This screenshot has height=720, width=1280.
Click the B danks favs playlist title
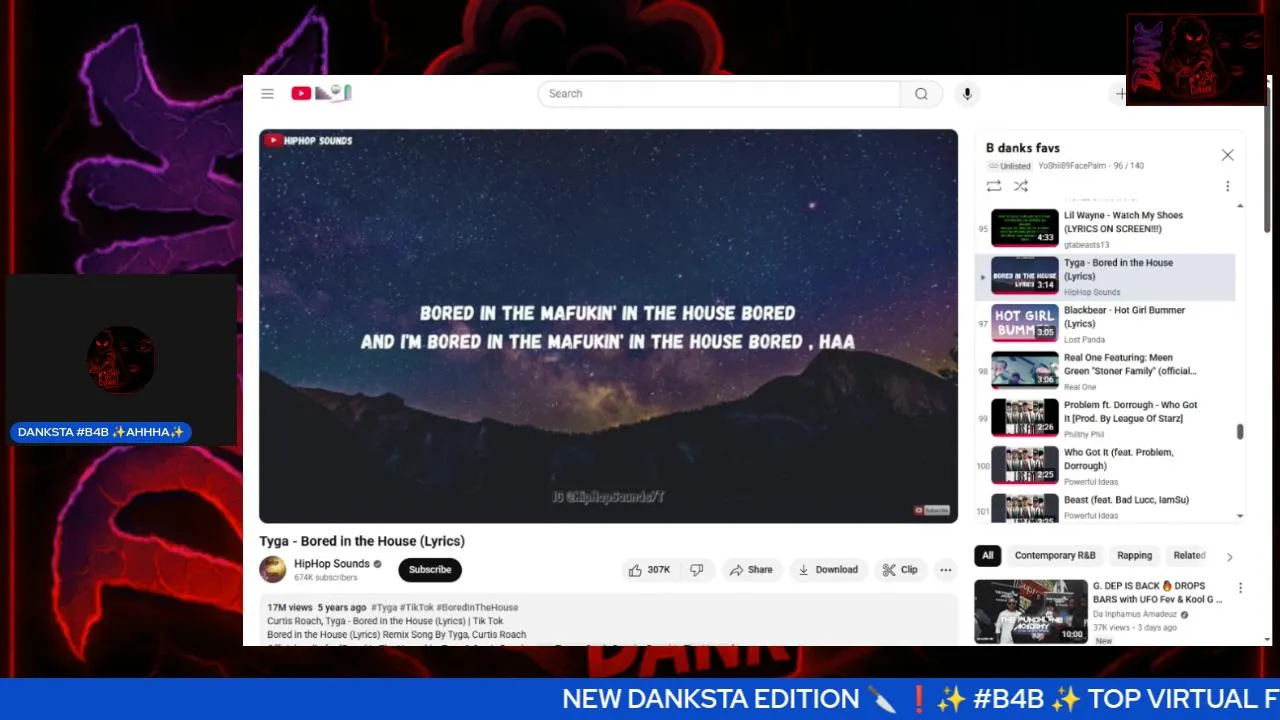1023,148
